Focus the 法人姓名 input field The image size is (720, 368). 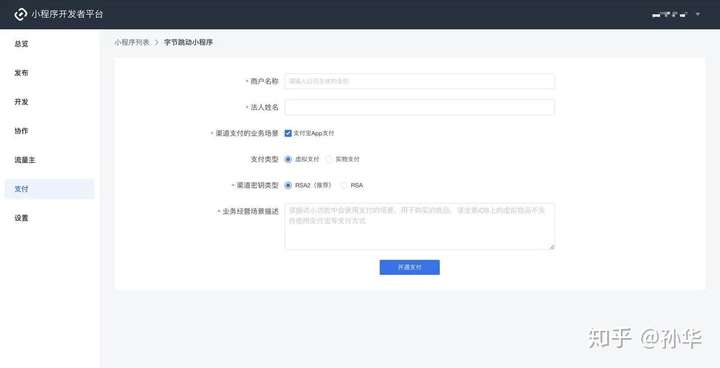420,107
